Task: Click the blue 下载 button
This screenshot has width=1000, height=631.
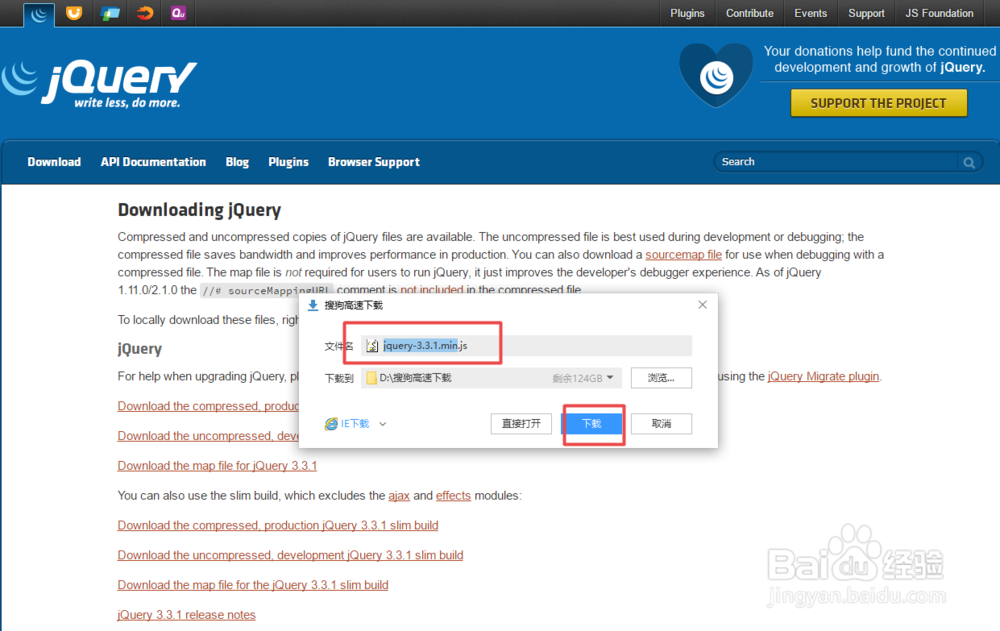Action: [x=592, y=424]
